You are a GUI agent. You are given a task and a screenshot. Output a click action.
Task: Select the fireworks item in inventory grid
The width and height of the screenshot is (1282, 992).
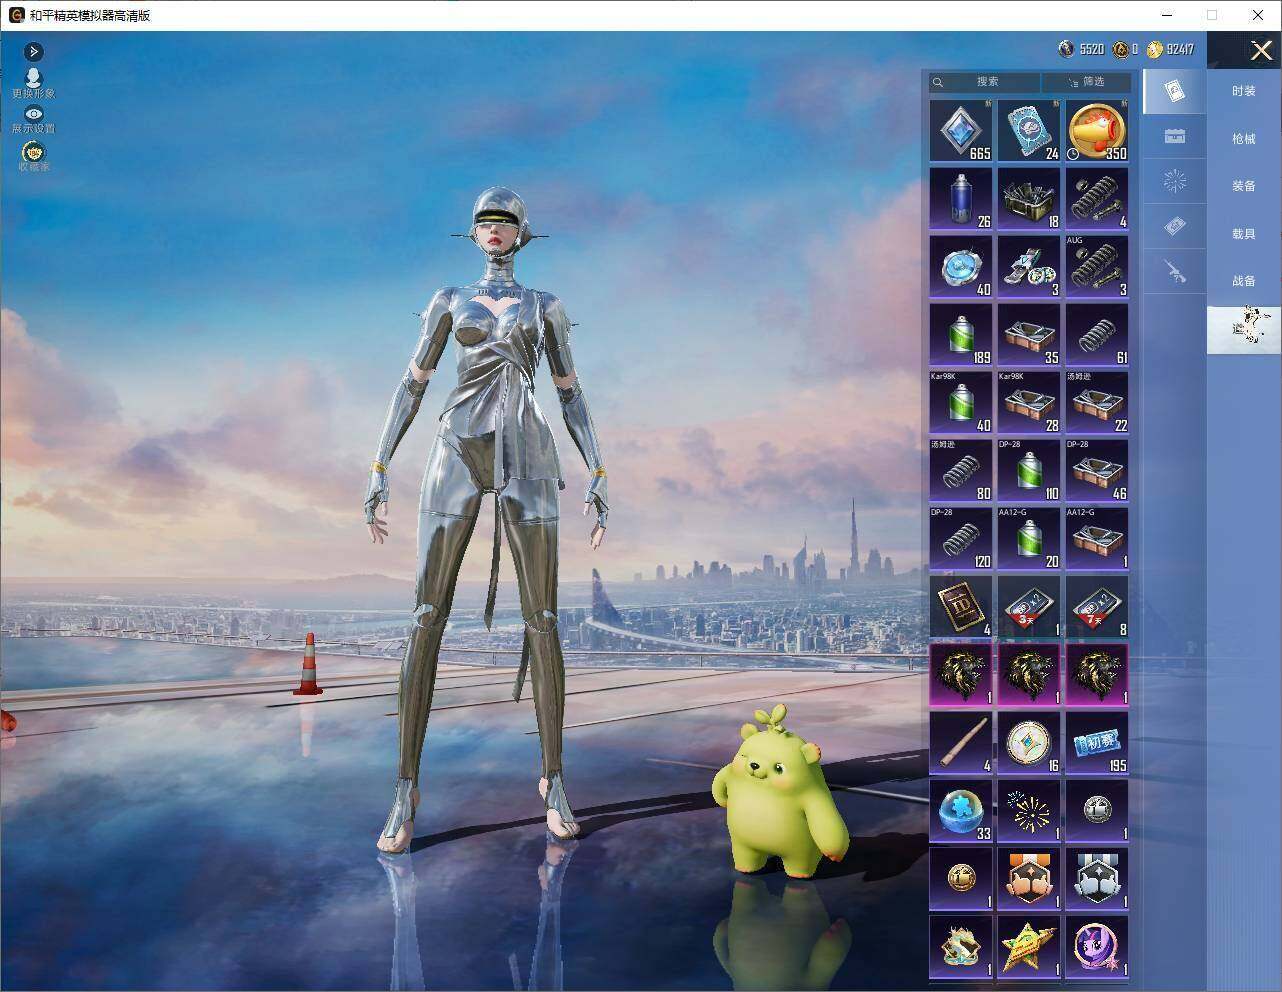(x=1029, y=810)
